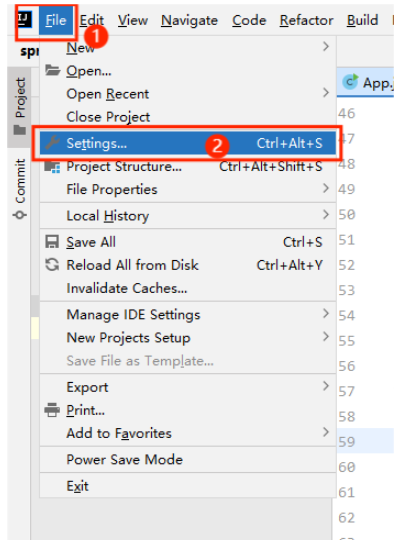Open the Edit menu
The height and width of the screenshot is (540, 406).
coord(92,20)
